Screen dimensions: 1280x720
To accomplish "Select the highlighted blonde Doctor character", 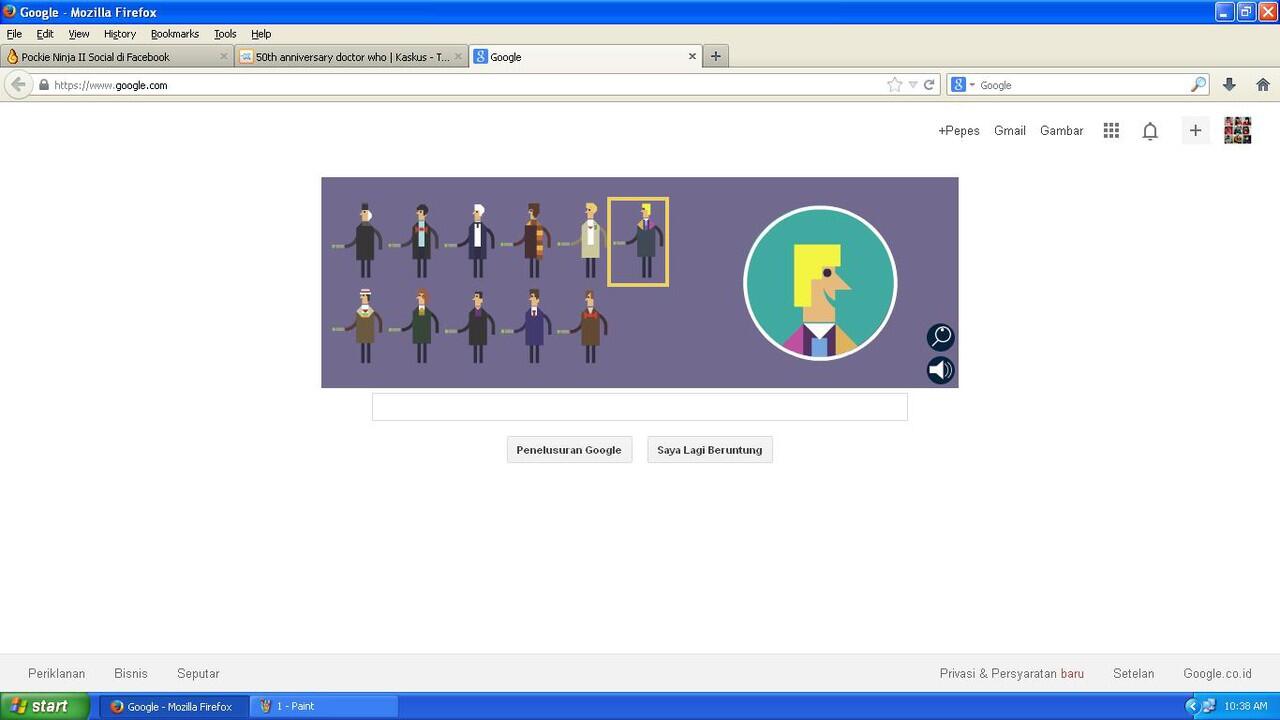I will 638,242.
